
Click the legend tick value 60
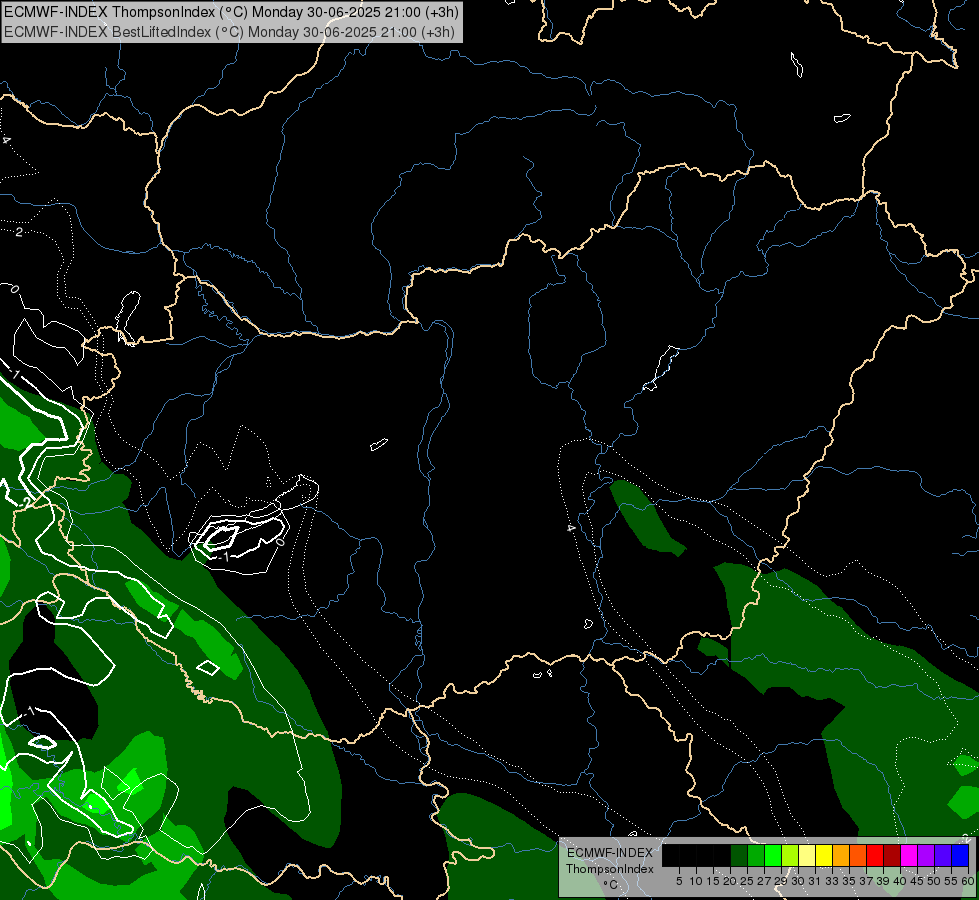pyautogui.click(x=968, y=881)
